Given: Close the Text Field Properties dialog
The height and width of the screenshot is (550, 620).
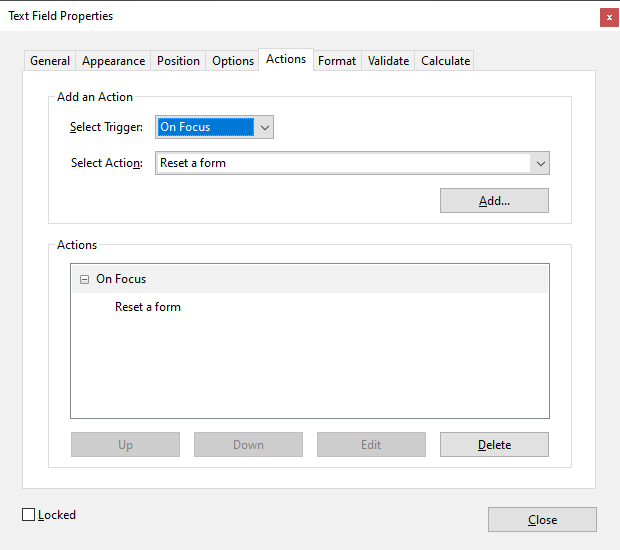Looking at the screenshot, I should click(x=542, y=520).
